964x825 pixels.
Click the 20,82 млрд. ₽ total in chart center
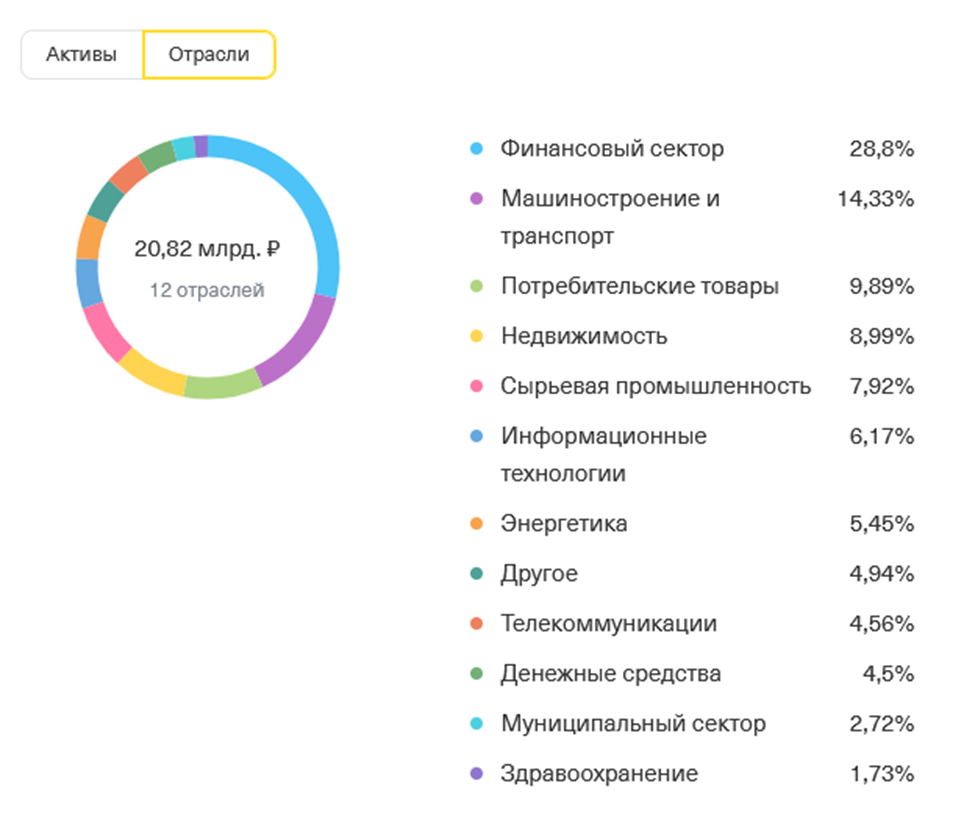[207, 249]
